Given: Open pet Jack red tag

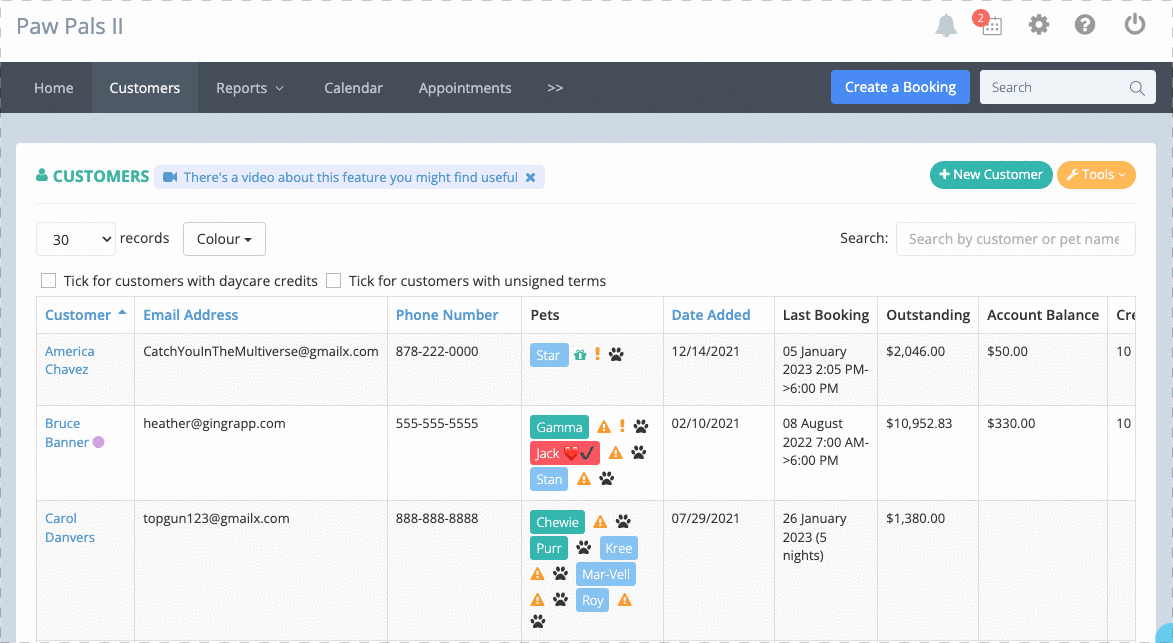Looking at the screenshot, I should 565,453.
